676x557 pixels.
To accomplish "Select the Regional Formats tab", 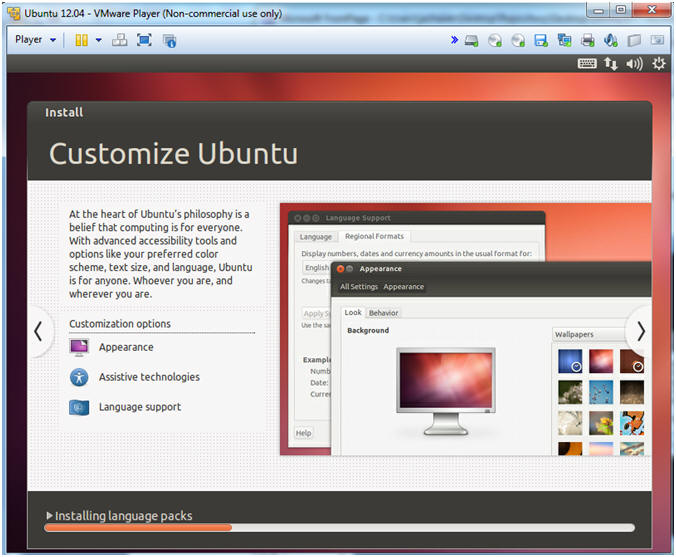I will click(x=374, y=236).
